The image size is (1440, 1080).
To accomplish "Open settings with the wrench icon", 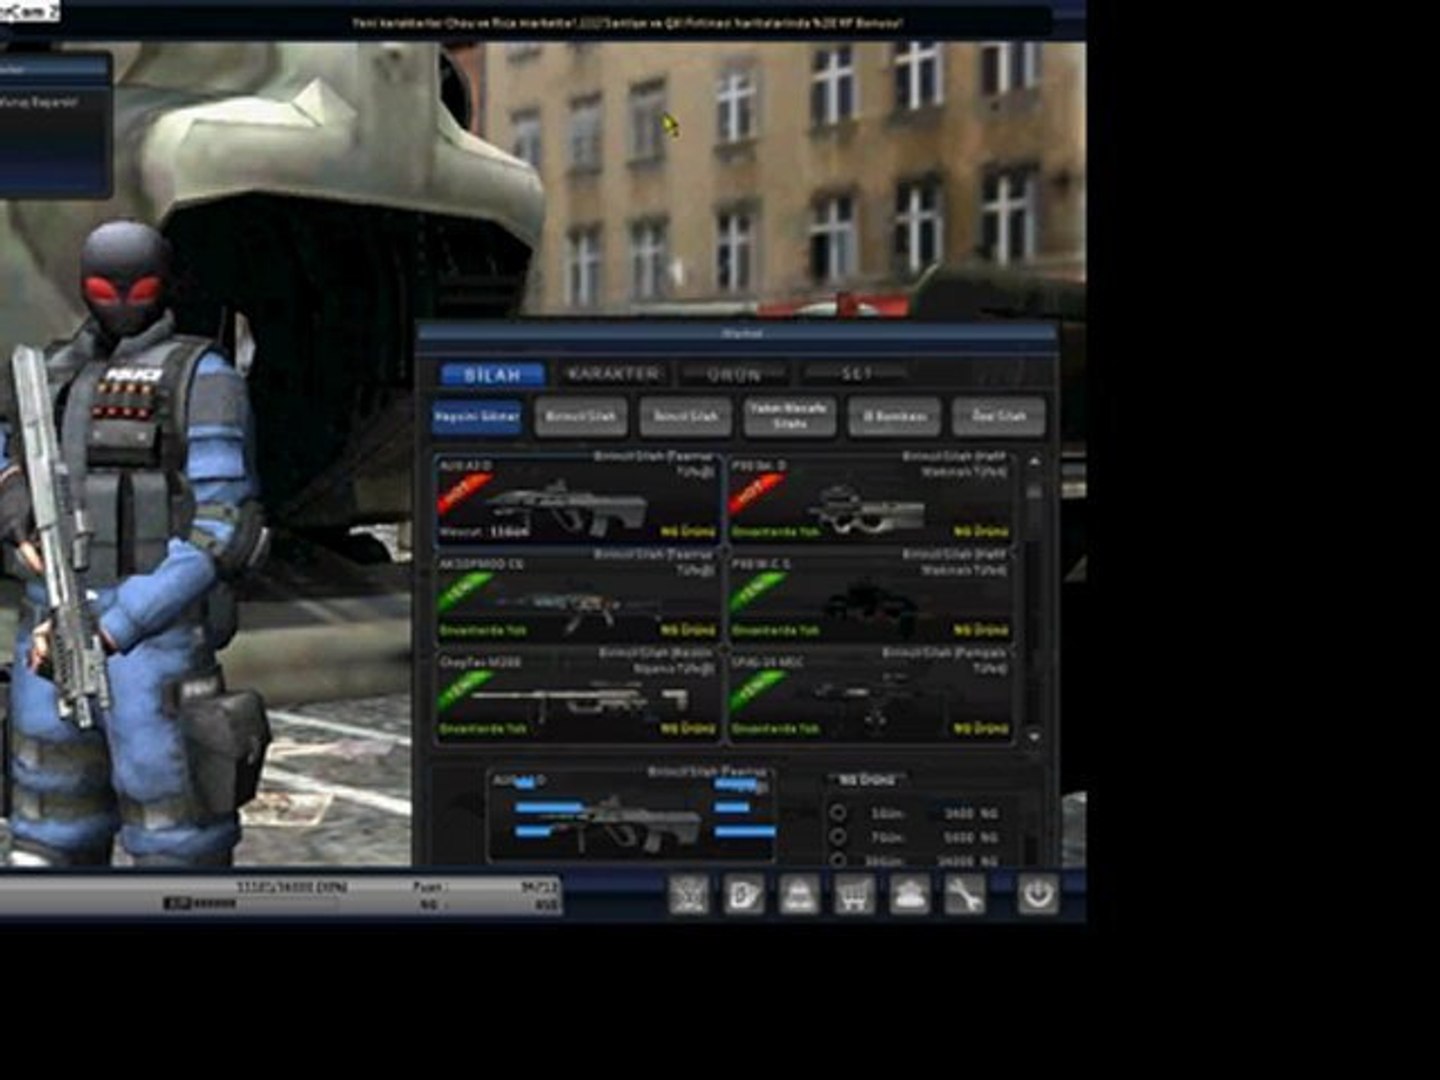I will tap(963, 894).
